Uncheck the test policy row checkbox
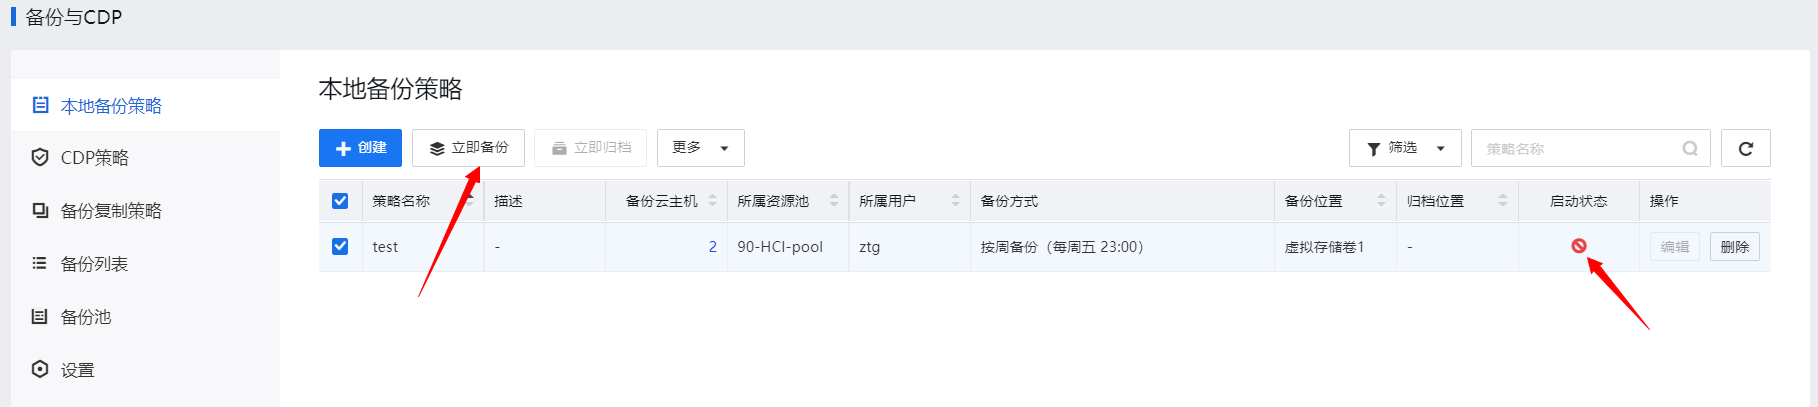 coord(340,246)
